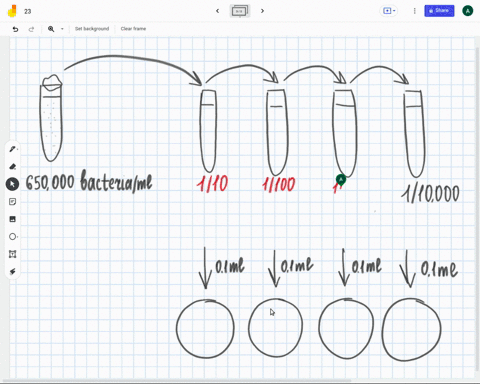Select the Circle shape tool
This screenshot has height=384, width=480.
coord(13,237)
